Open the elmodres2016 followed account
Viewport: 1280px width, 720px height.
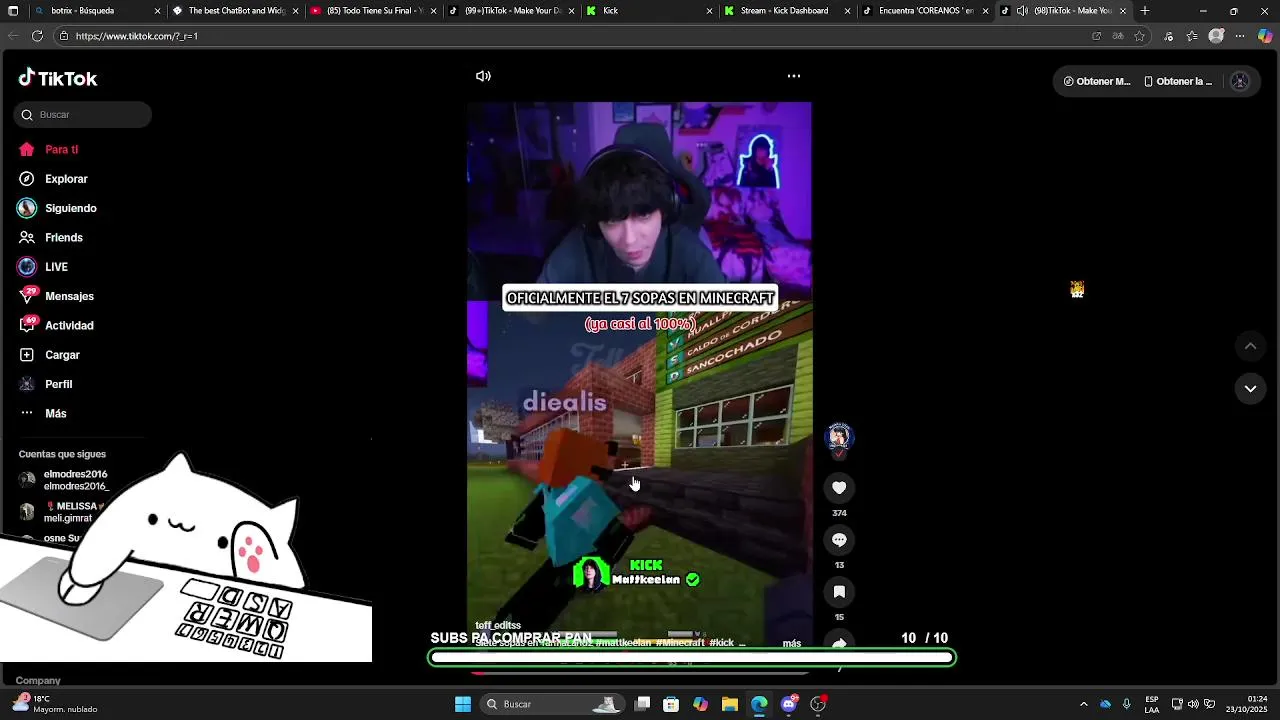[x=63, y=480]
